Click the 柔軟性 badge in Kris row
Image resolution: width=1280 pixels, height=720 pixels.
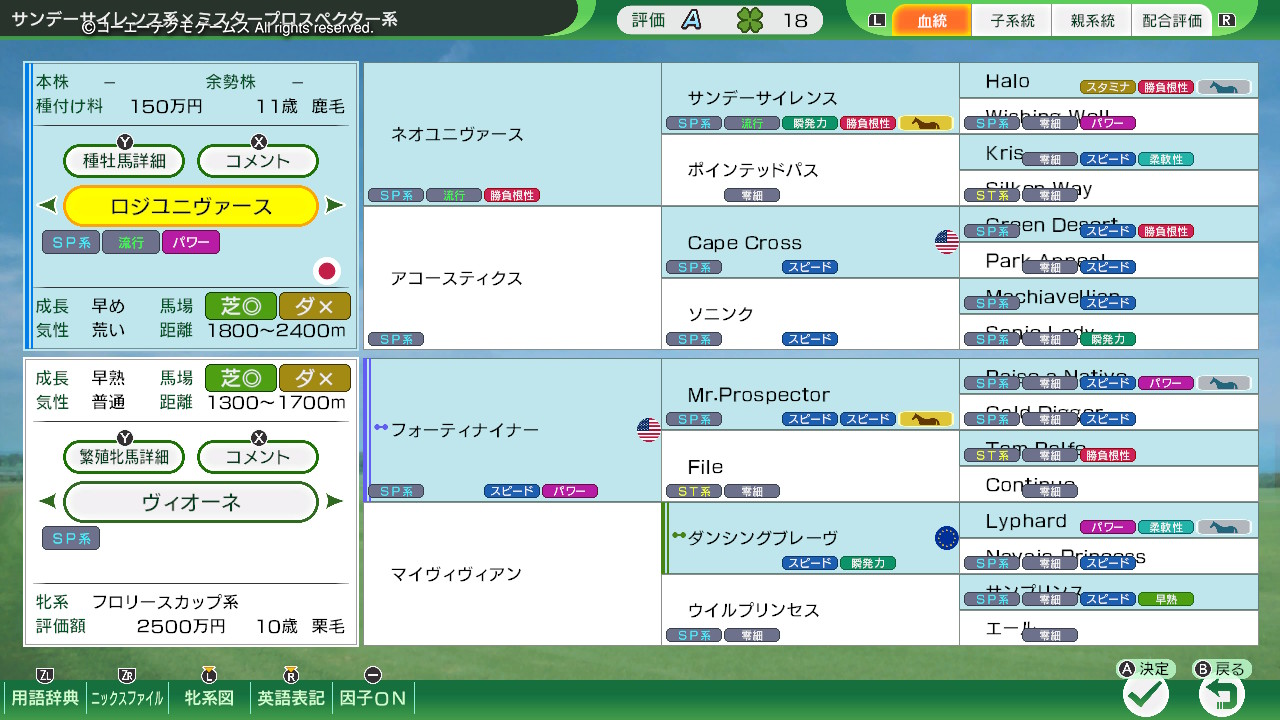coord(1166,159)
